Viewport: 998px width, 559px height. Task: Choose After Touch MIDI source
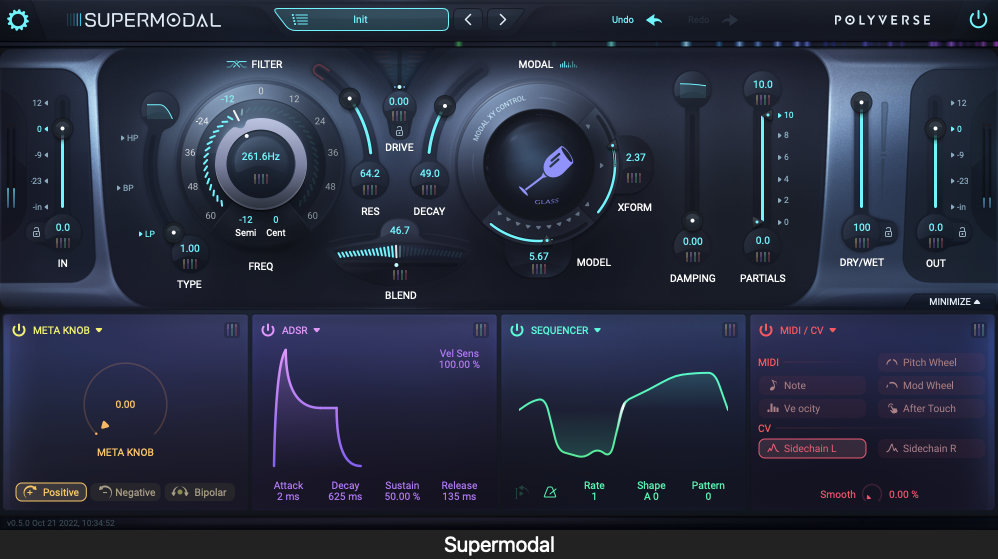point(931,408)
